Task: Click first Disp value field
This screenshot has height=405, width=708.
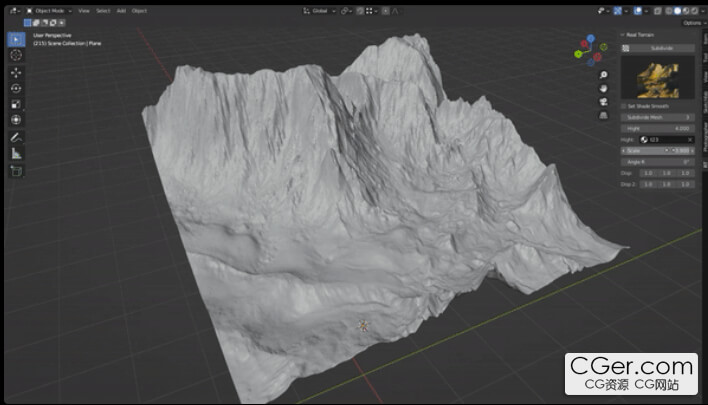Action: (x=648, y=173)
